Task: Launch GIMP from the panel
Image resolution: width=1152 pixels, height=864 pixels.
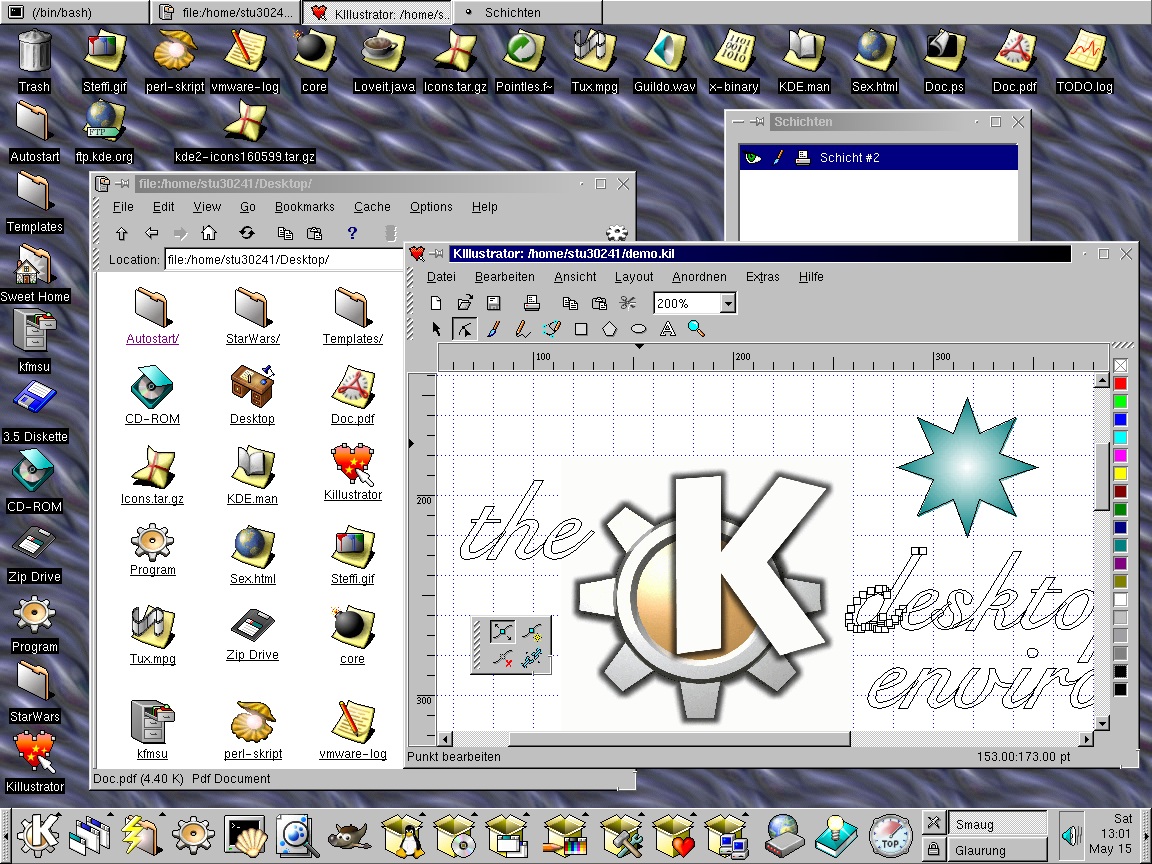Action: [348, 833]
